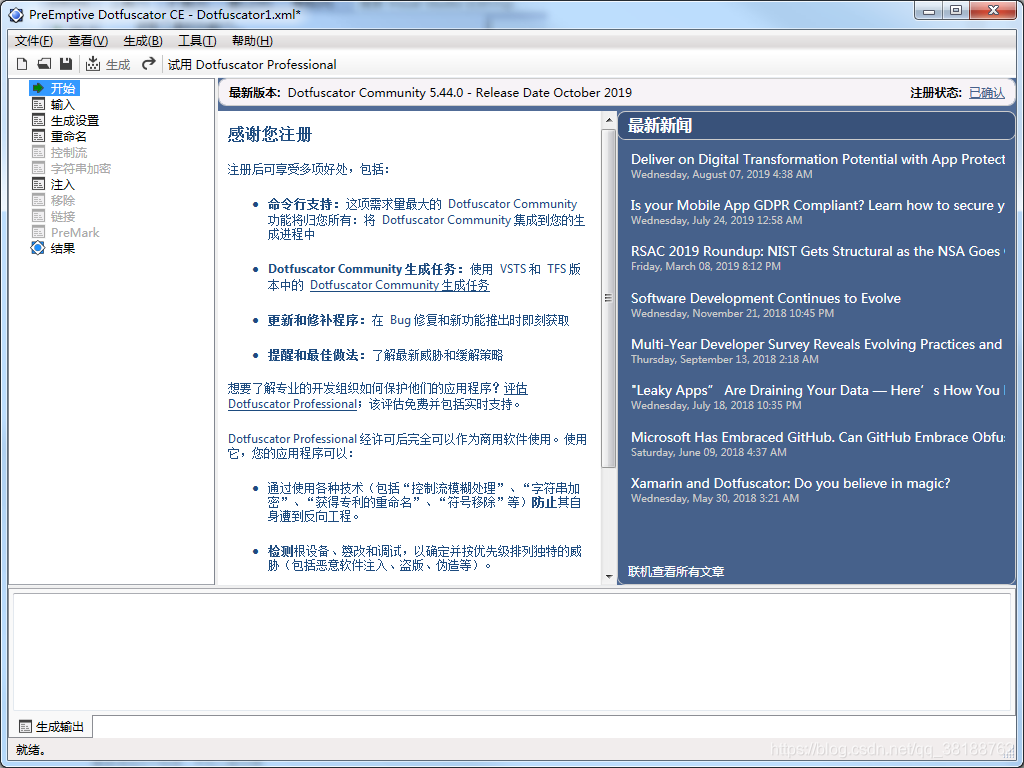
Task: Open the Dotfuscator Community 生成任务 link
Action: [x=400, y=285]
